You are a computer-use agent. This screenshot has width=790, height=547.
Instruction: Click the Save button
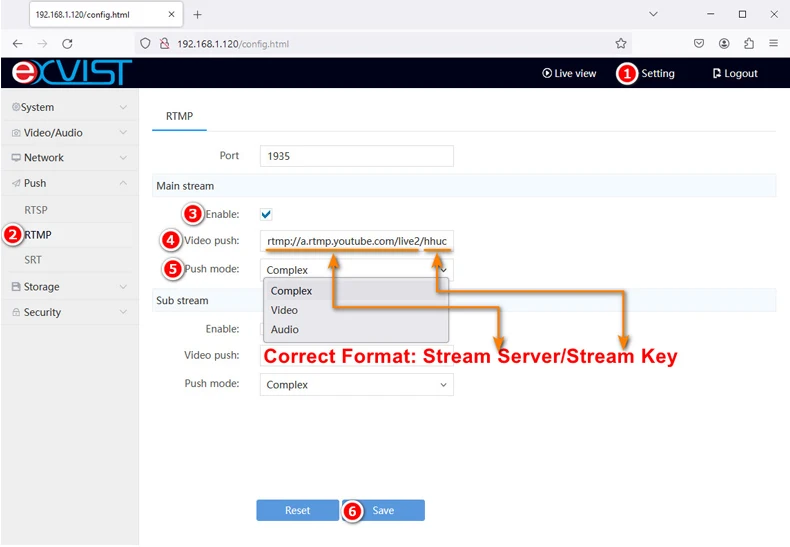coord(383,510)
